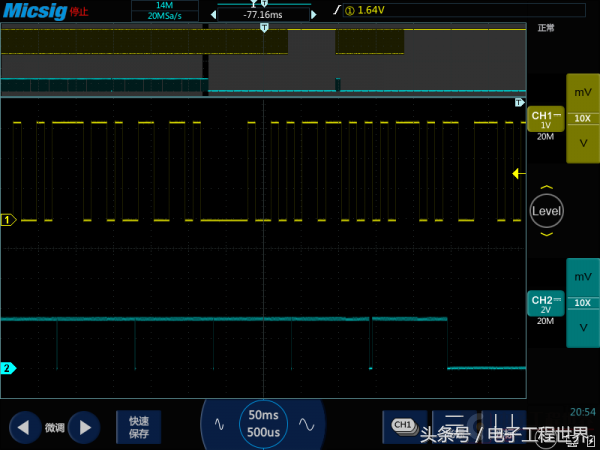This screenshot has height=450, width=600.
Task: Select the CH1 10X probe setting
Action: (582, 118)
